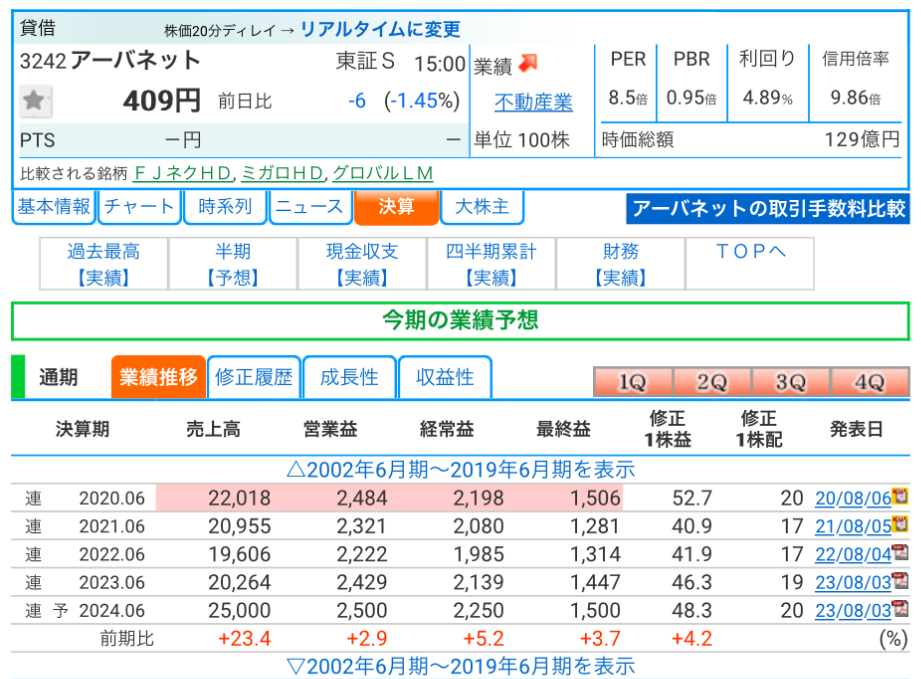The width and height of the screenshot is (921, 679).
Task: Open the 21/08/05 announcement date link
Action: 853,526
